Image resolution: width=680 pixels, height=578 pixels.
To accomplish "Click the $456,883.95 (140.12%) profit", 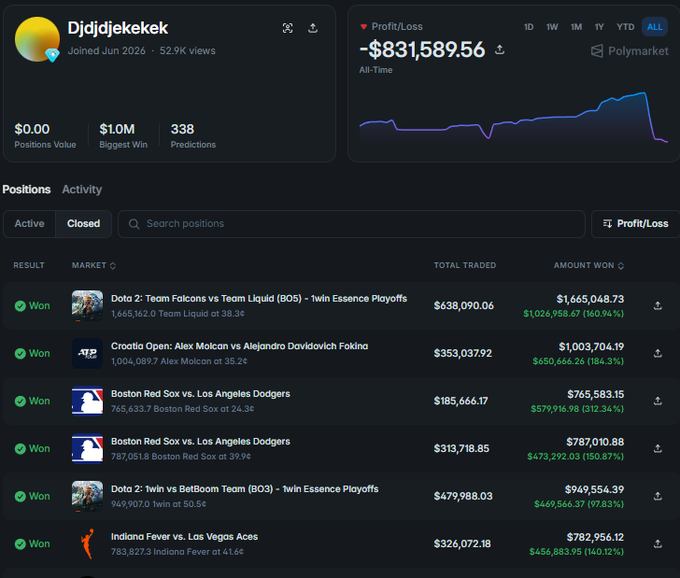I will (576, 552).
